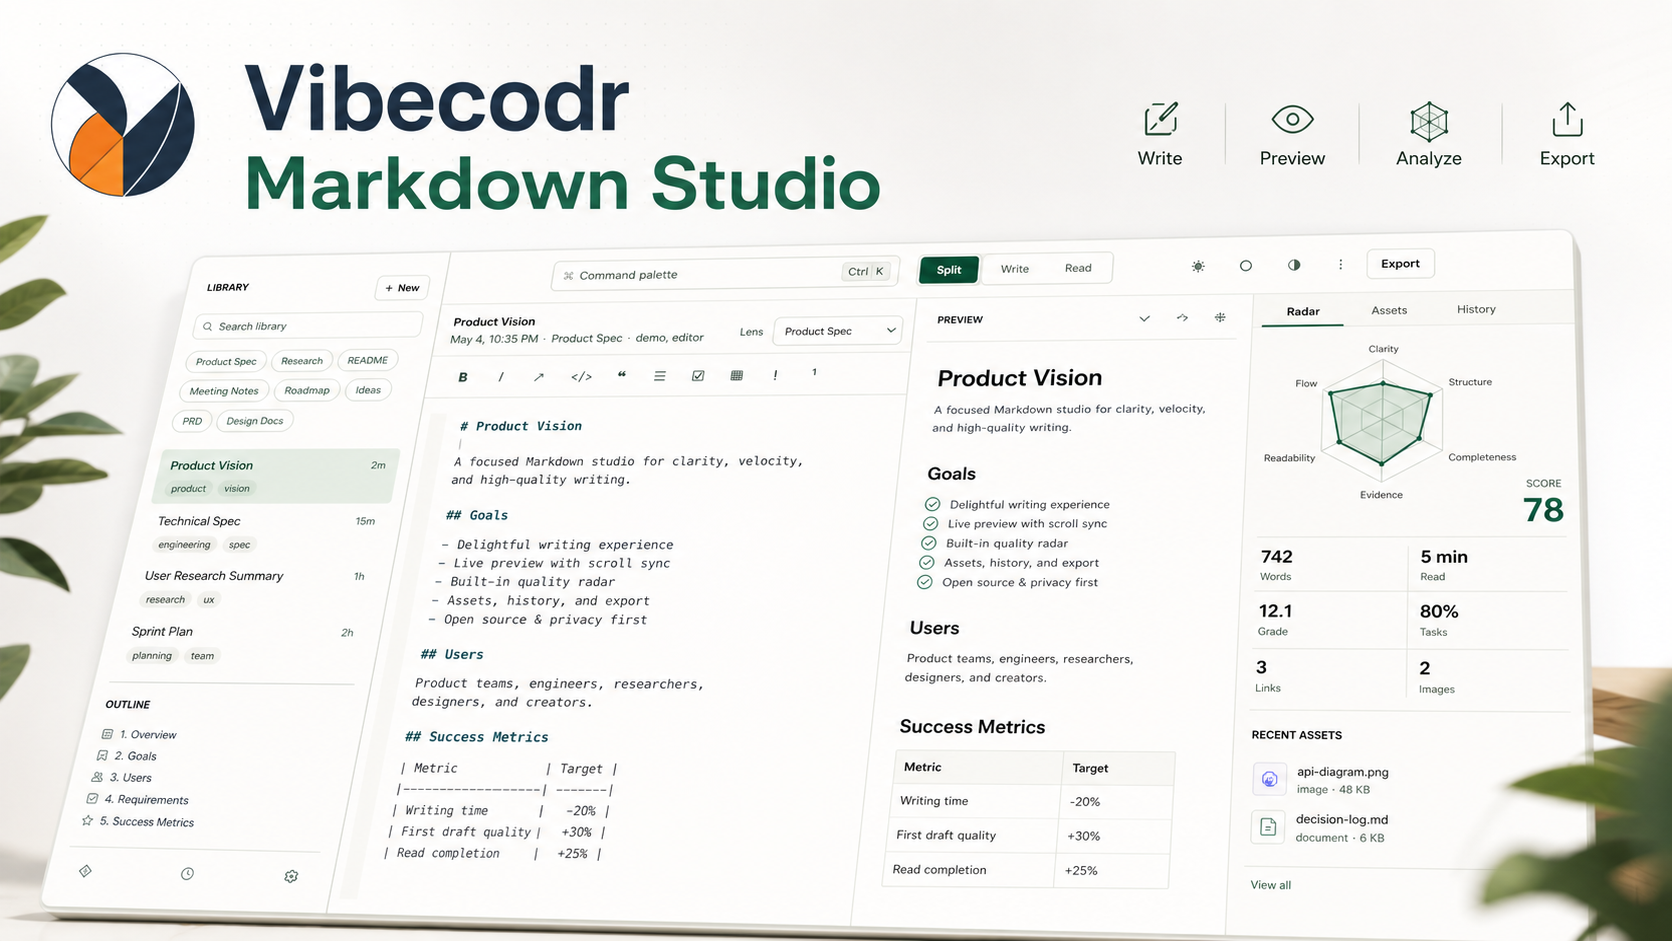Click the Write pencil icon in header
Viewport: 1672px width, 941px height.
[x=1160, y=120]
